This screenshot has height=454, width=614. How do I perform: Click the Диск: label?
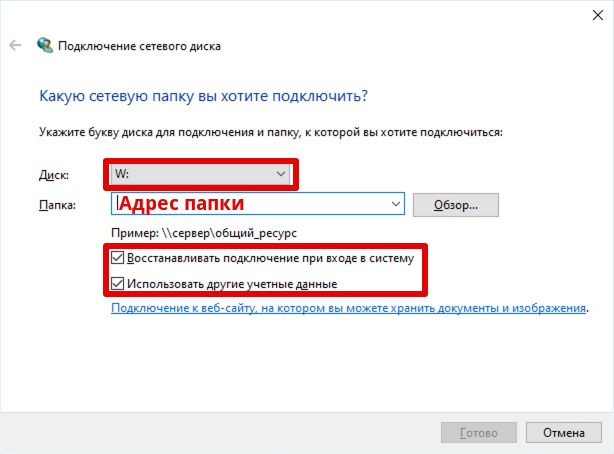[53, 175]
